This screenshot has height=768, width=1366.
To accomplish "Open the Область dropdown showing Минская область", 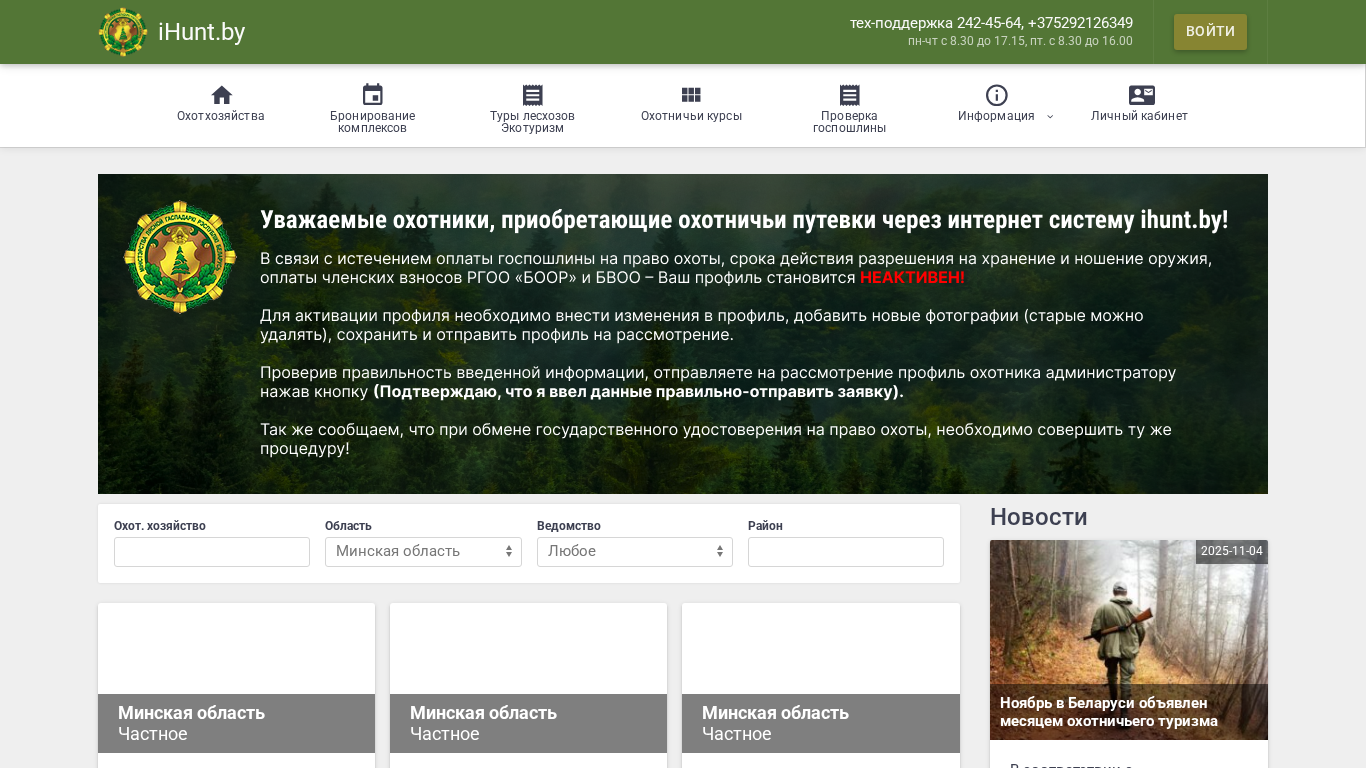I will point(423,552).
